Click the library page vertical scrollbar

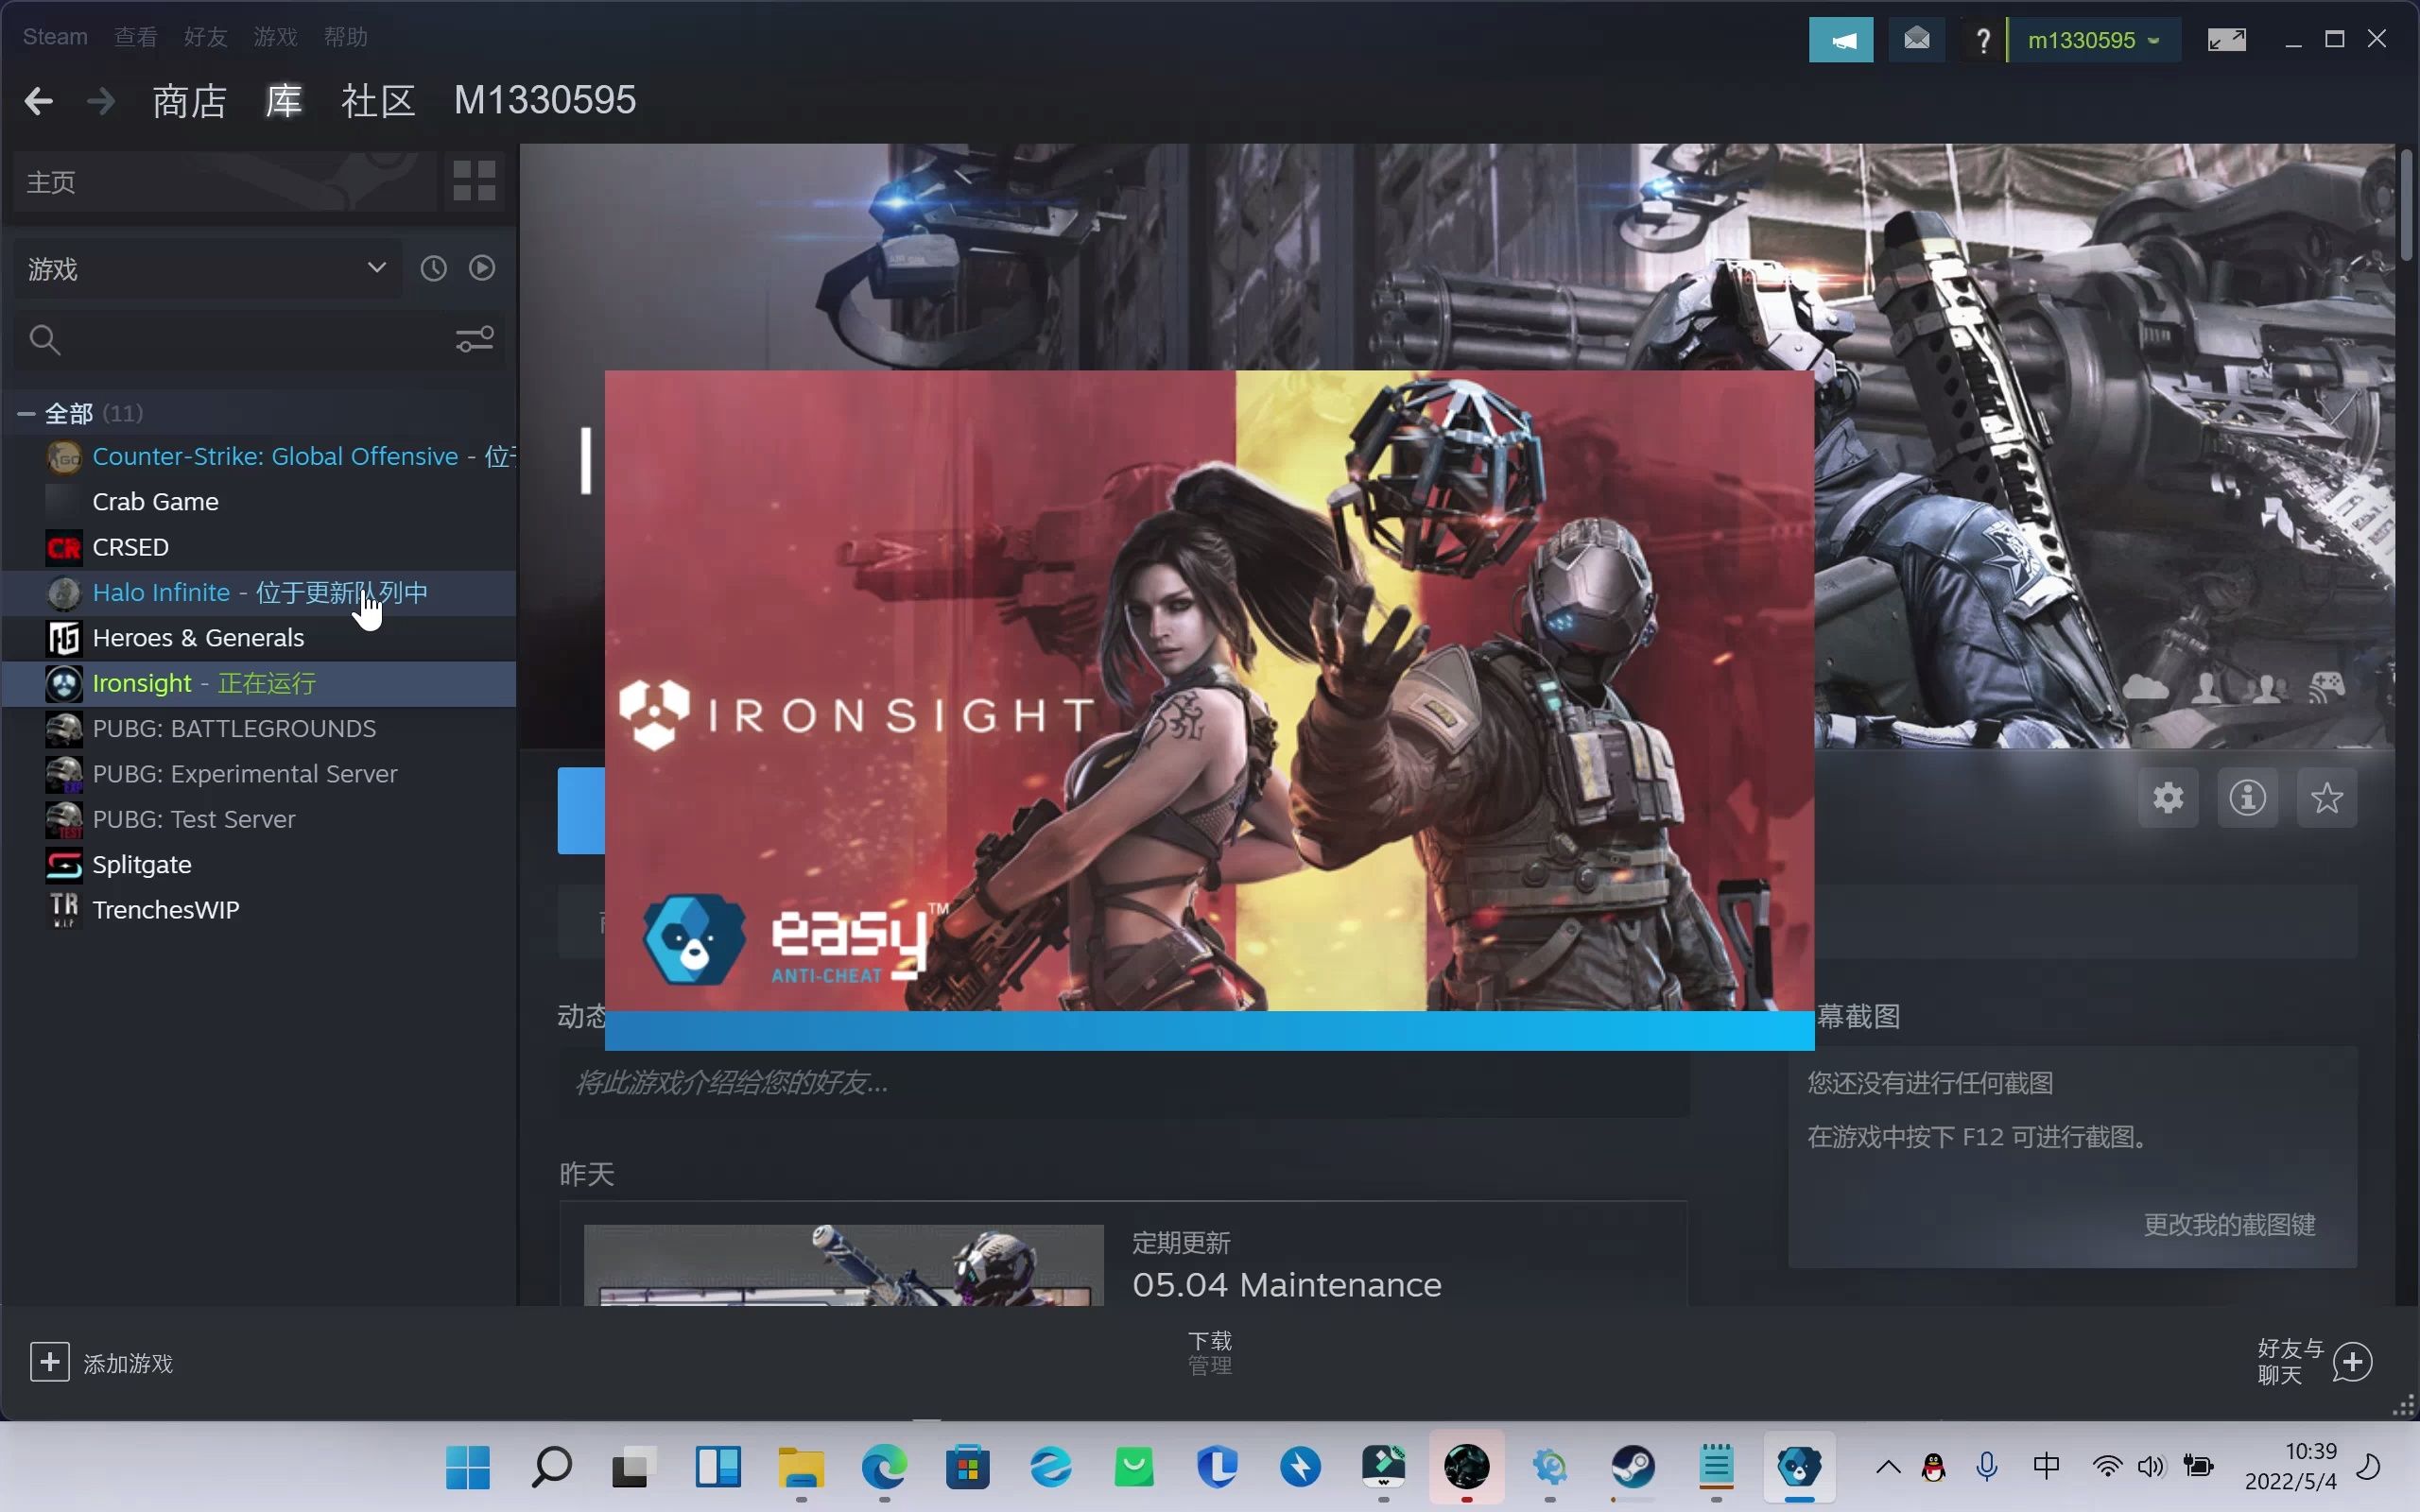[2405, 205]
